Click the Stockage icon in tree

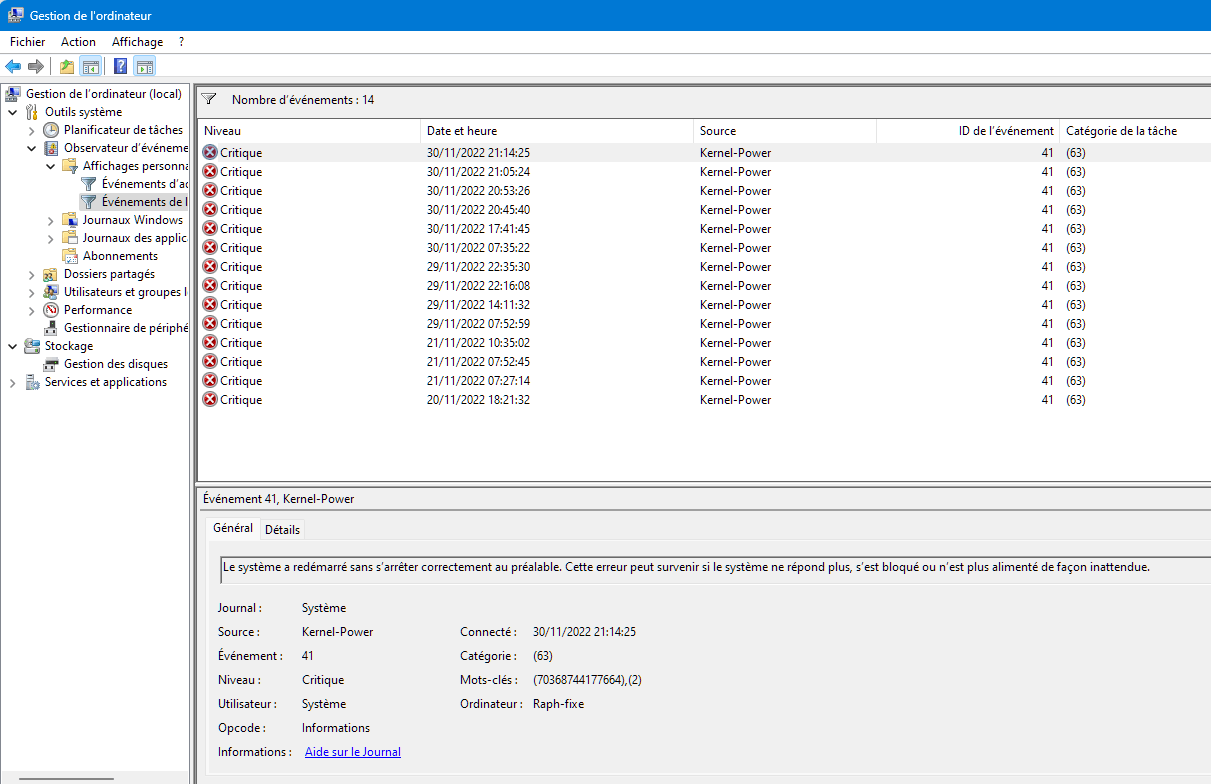click(32, 346)
